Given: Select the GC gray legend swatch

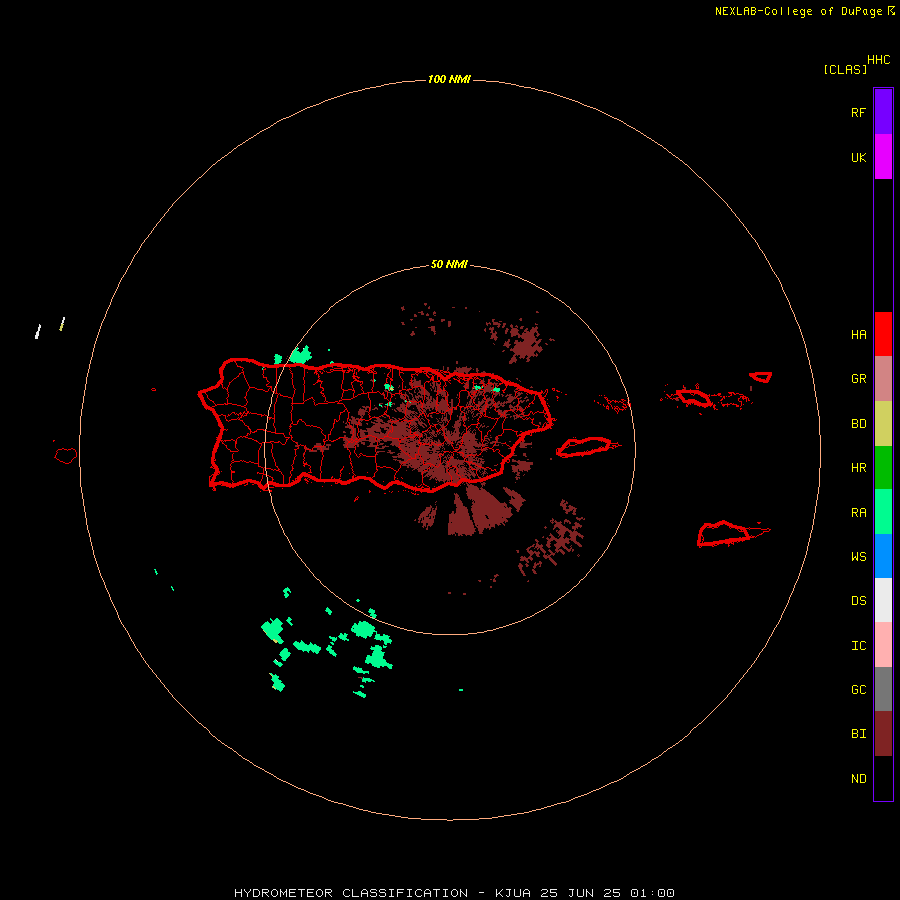Looking at the screenshot, I should [883, 689].
